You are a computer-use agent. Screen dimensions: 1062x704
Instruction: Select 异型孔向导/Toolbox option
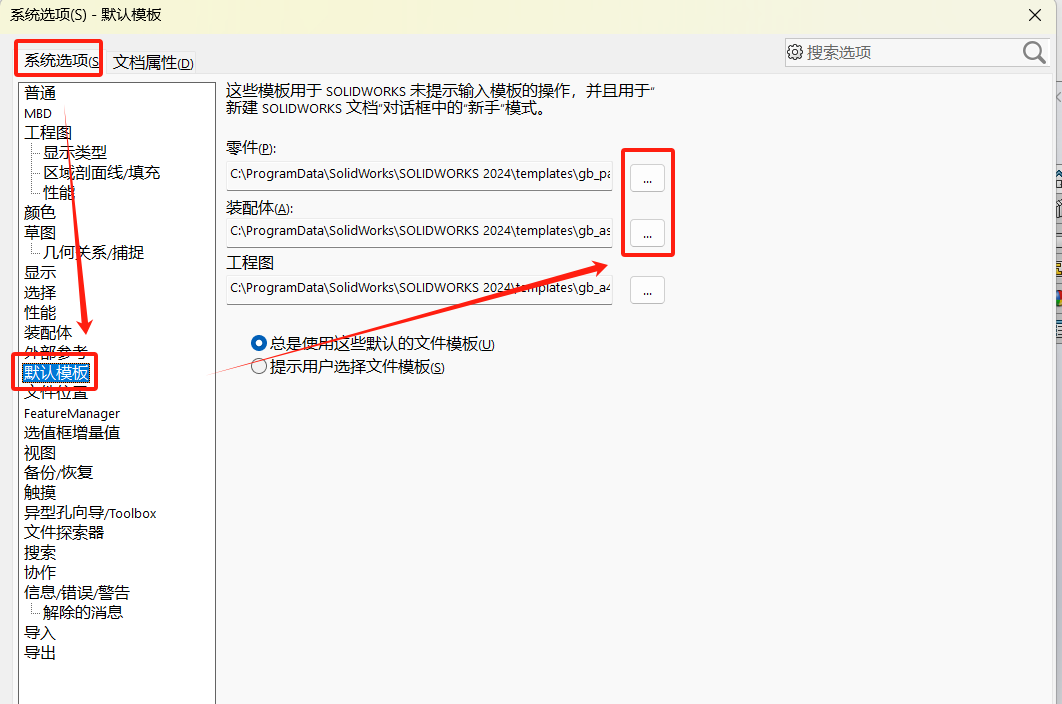[90, 513]
